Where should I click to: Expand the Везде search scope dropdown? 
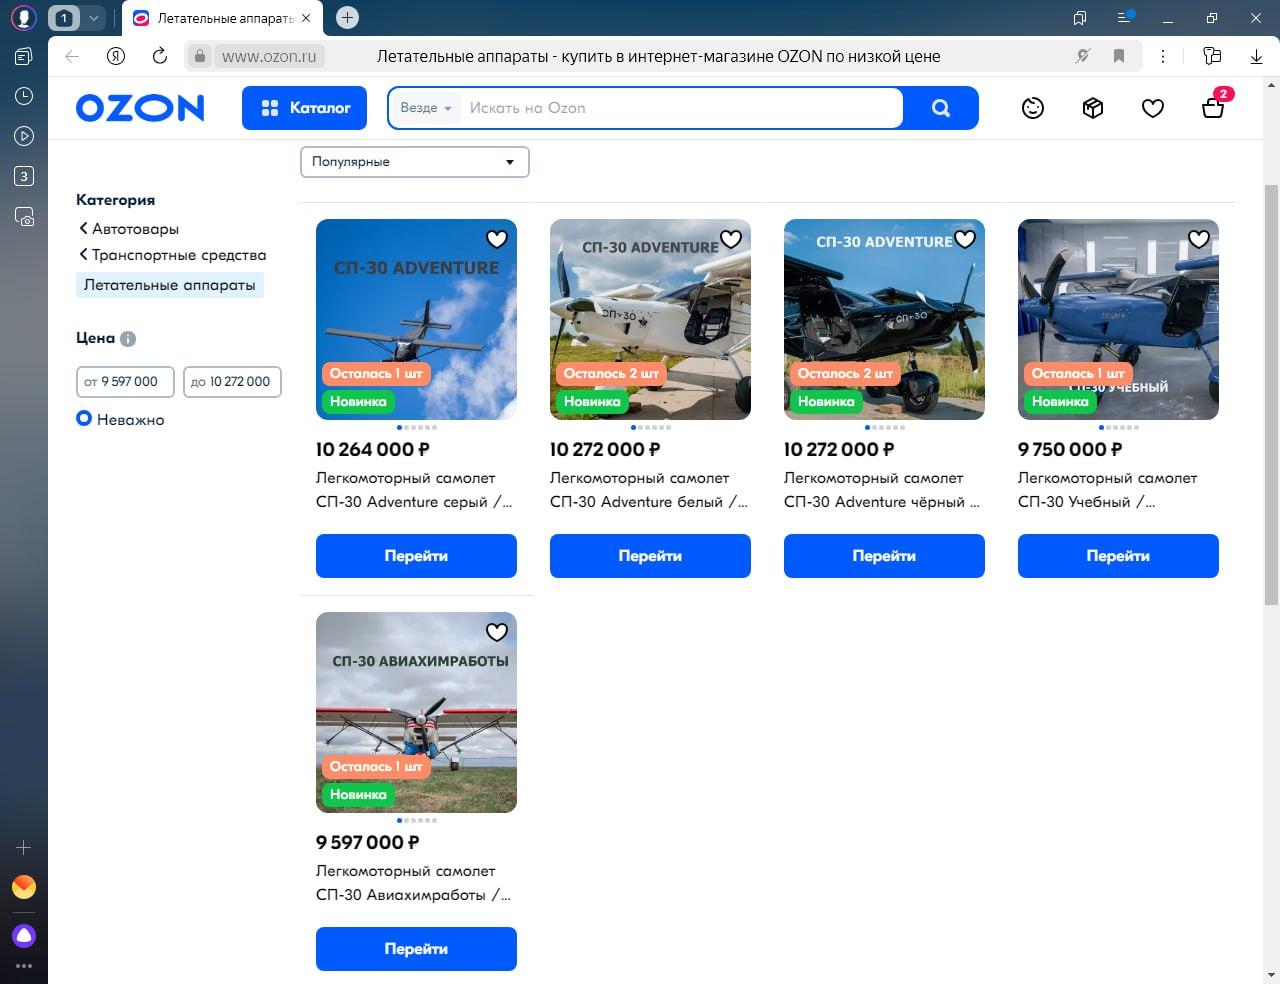pos(426,108)
